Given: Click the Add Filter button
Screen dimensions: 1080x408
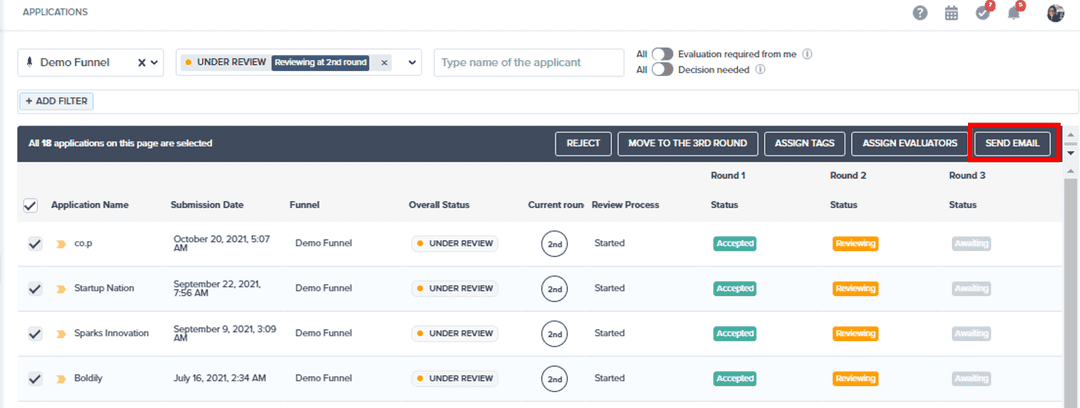Looking at the screenshot, I should click(x=56, y=101).
